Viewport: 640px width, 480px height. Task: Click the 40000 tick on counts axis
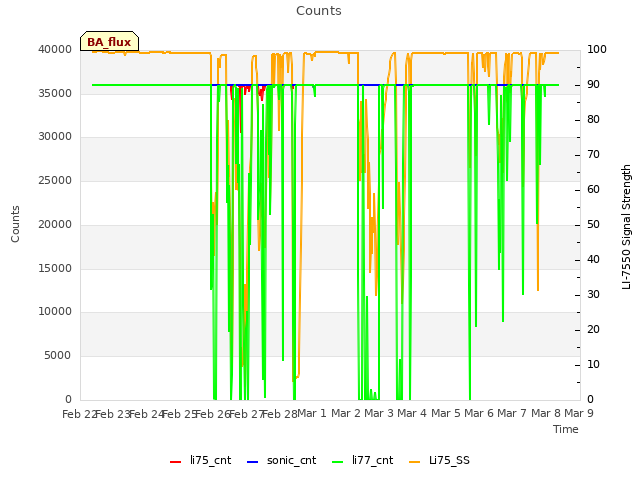(x=55, y=50)
